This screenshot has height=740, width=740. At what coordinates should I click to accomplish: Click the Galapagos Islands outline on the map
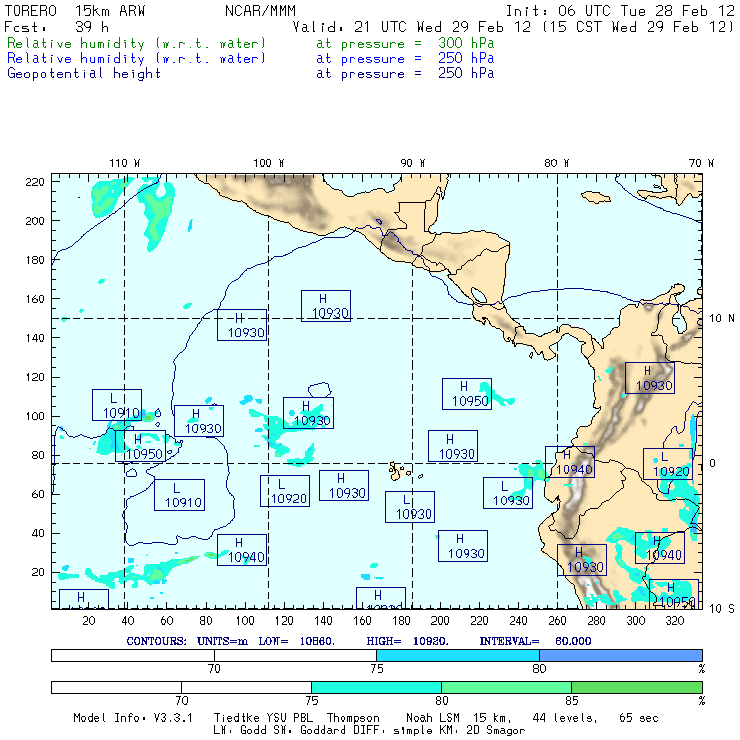(x=396, y=471)
